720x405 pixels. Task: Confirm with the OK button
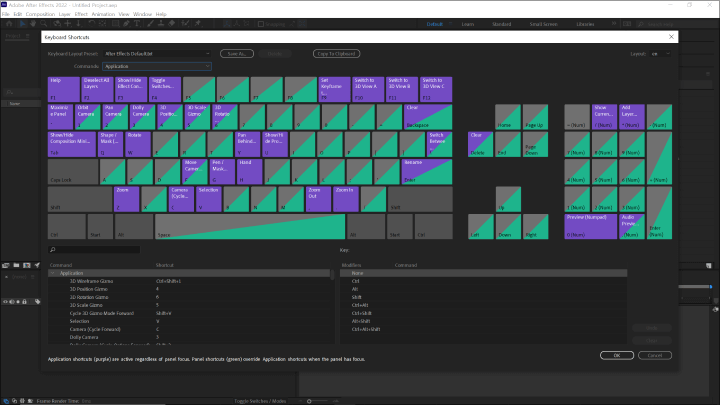(x=617, y=355)
